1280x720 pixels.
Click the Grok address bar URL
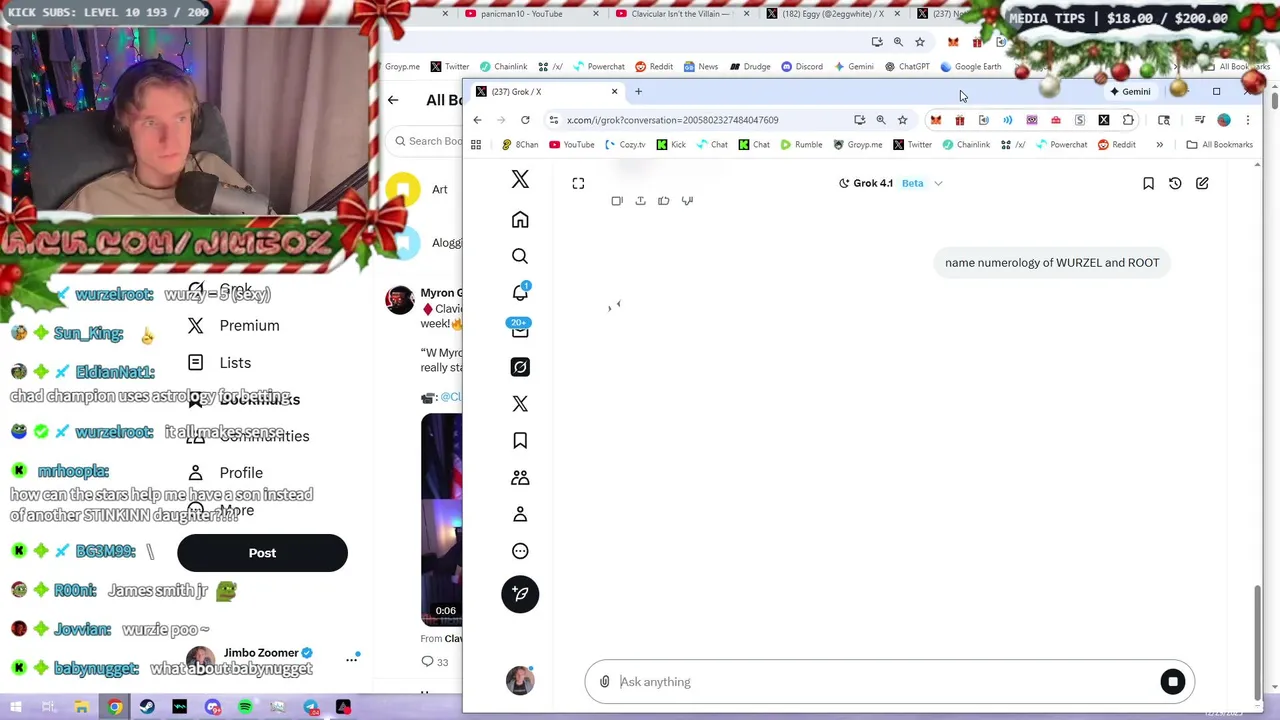672,120
